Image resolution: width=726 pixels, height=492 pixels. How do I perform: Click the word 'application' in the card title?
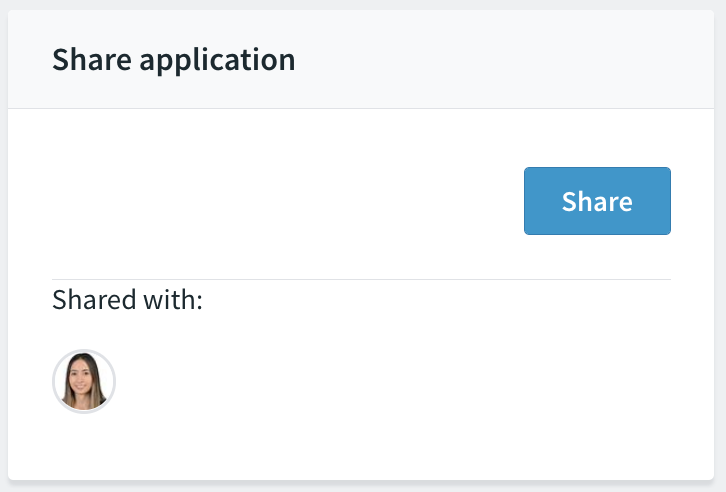coord(217,61)
